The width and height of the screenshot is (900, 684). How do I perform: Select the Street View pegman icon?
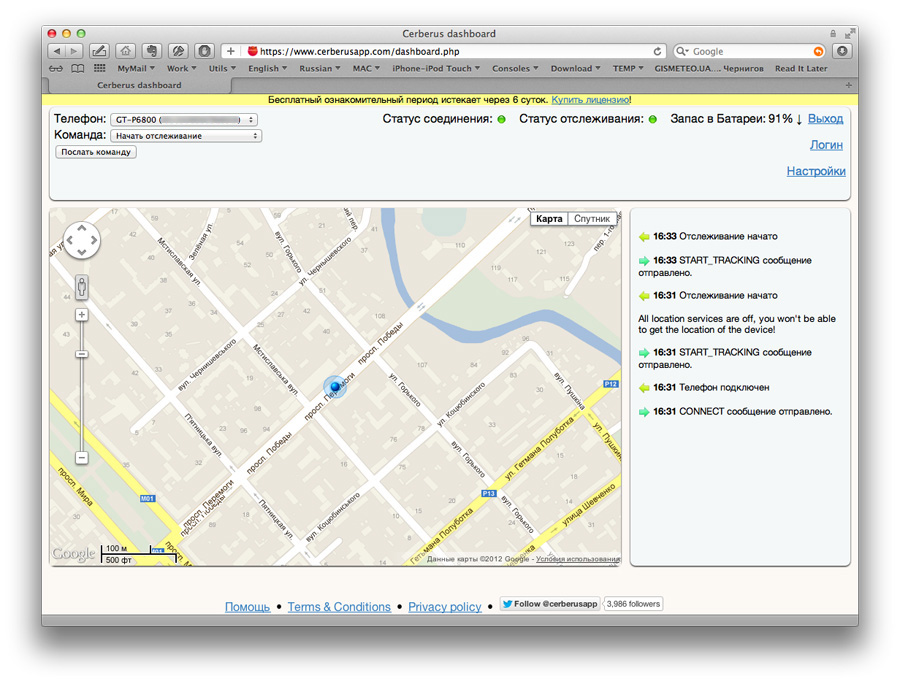click(81, 287)
